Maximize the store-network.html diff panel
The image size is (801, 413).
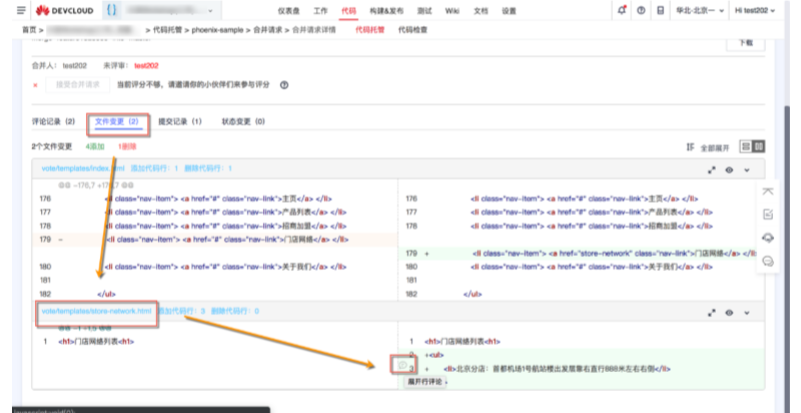712,313
